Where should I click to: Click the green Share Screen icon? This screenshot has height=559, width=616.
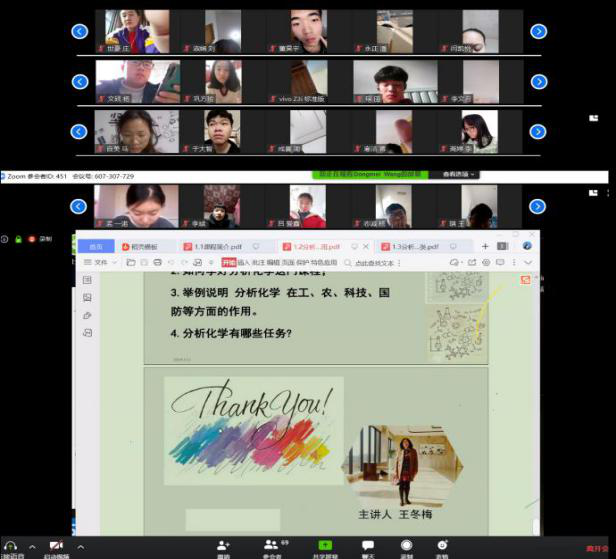pos(323,545)
